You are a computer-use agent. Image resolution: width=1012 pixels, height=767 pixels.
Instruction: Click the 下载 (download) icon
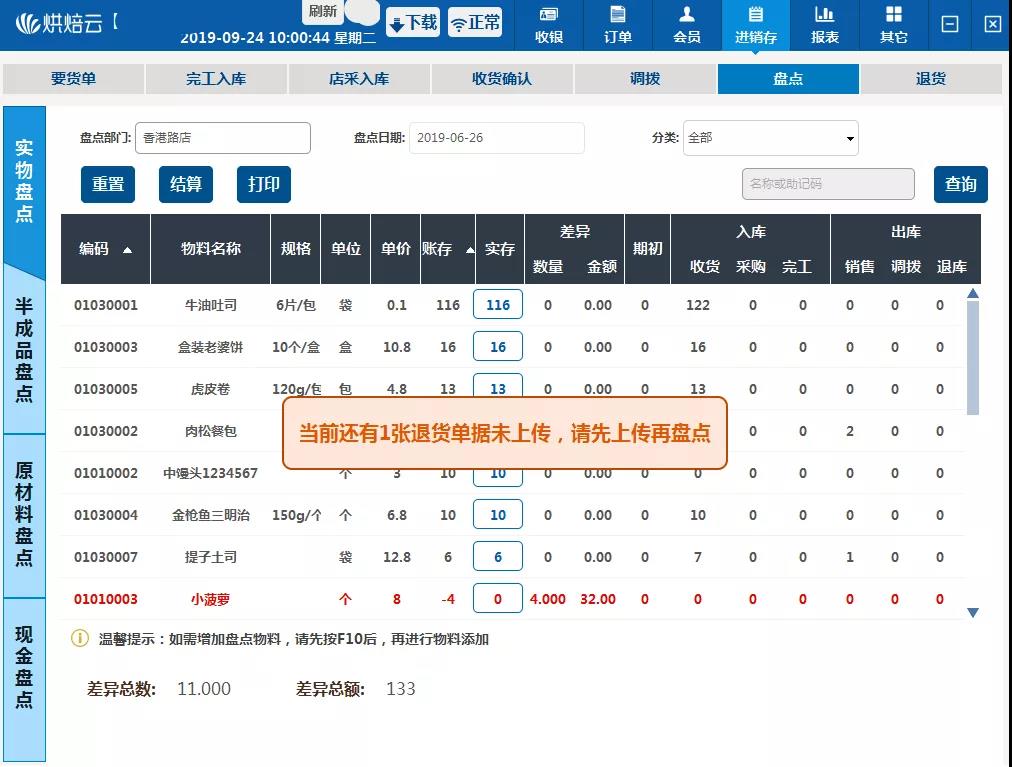[x=412, y=21]
